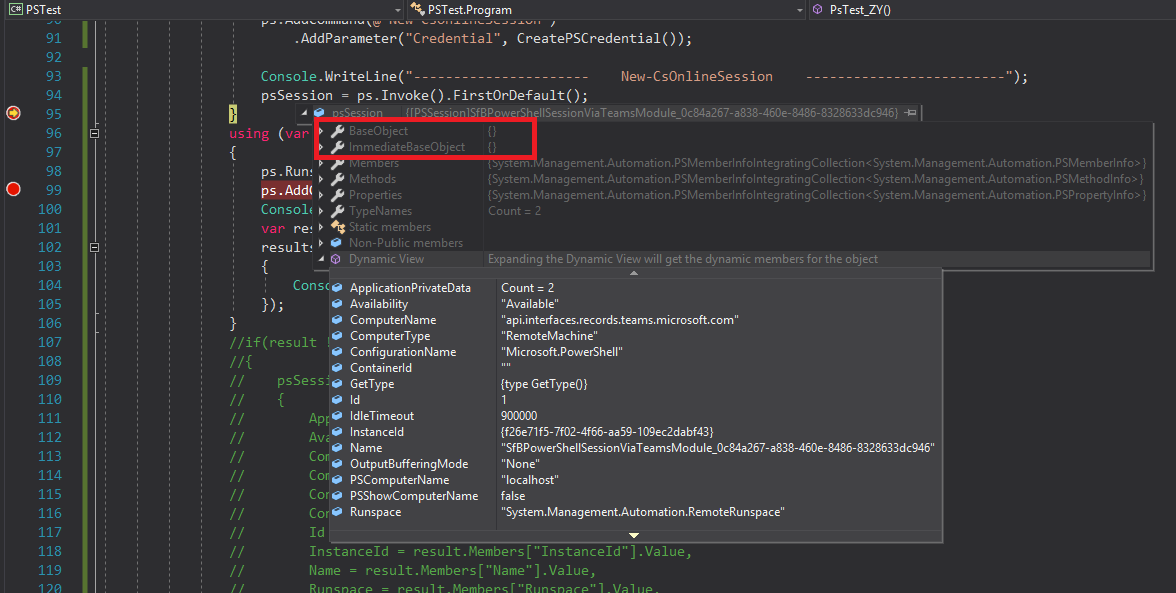Select the Id row in Dynamic View
Viewport: 1176px width, 593px height.
[x=635, y=400]
